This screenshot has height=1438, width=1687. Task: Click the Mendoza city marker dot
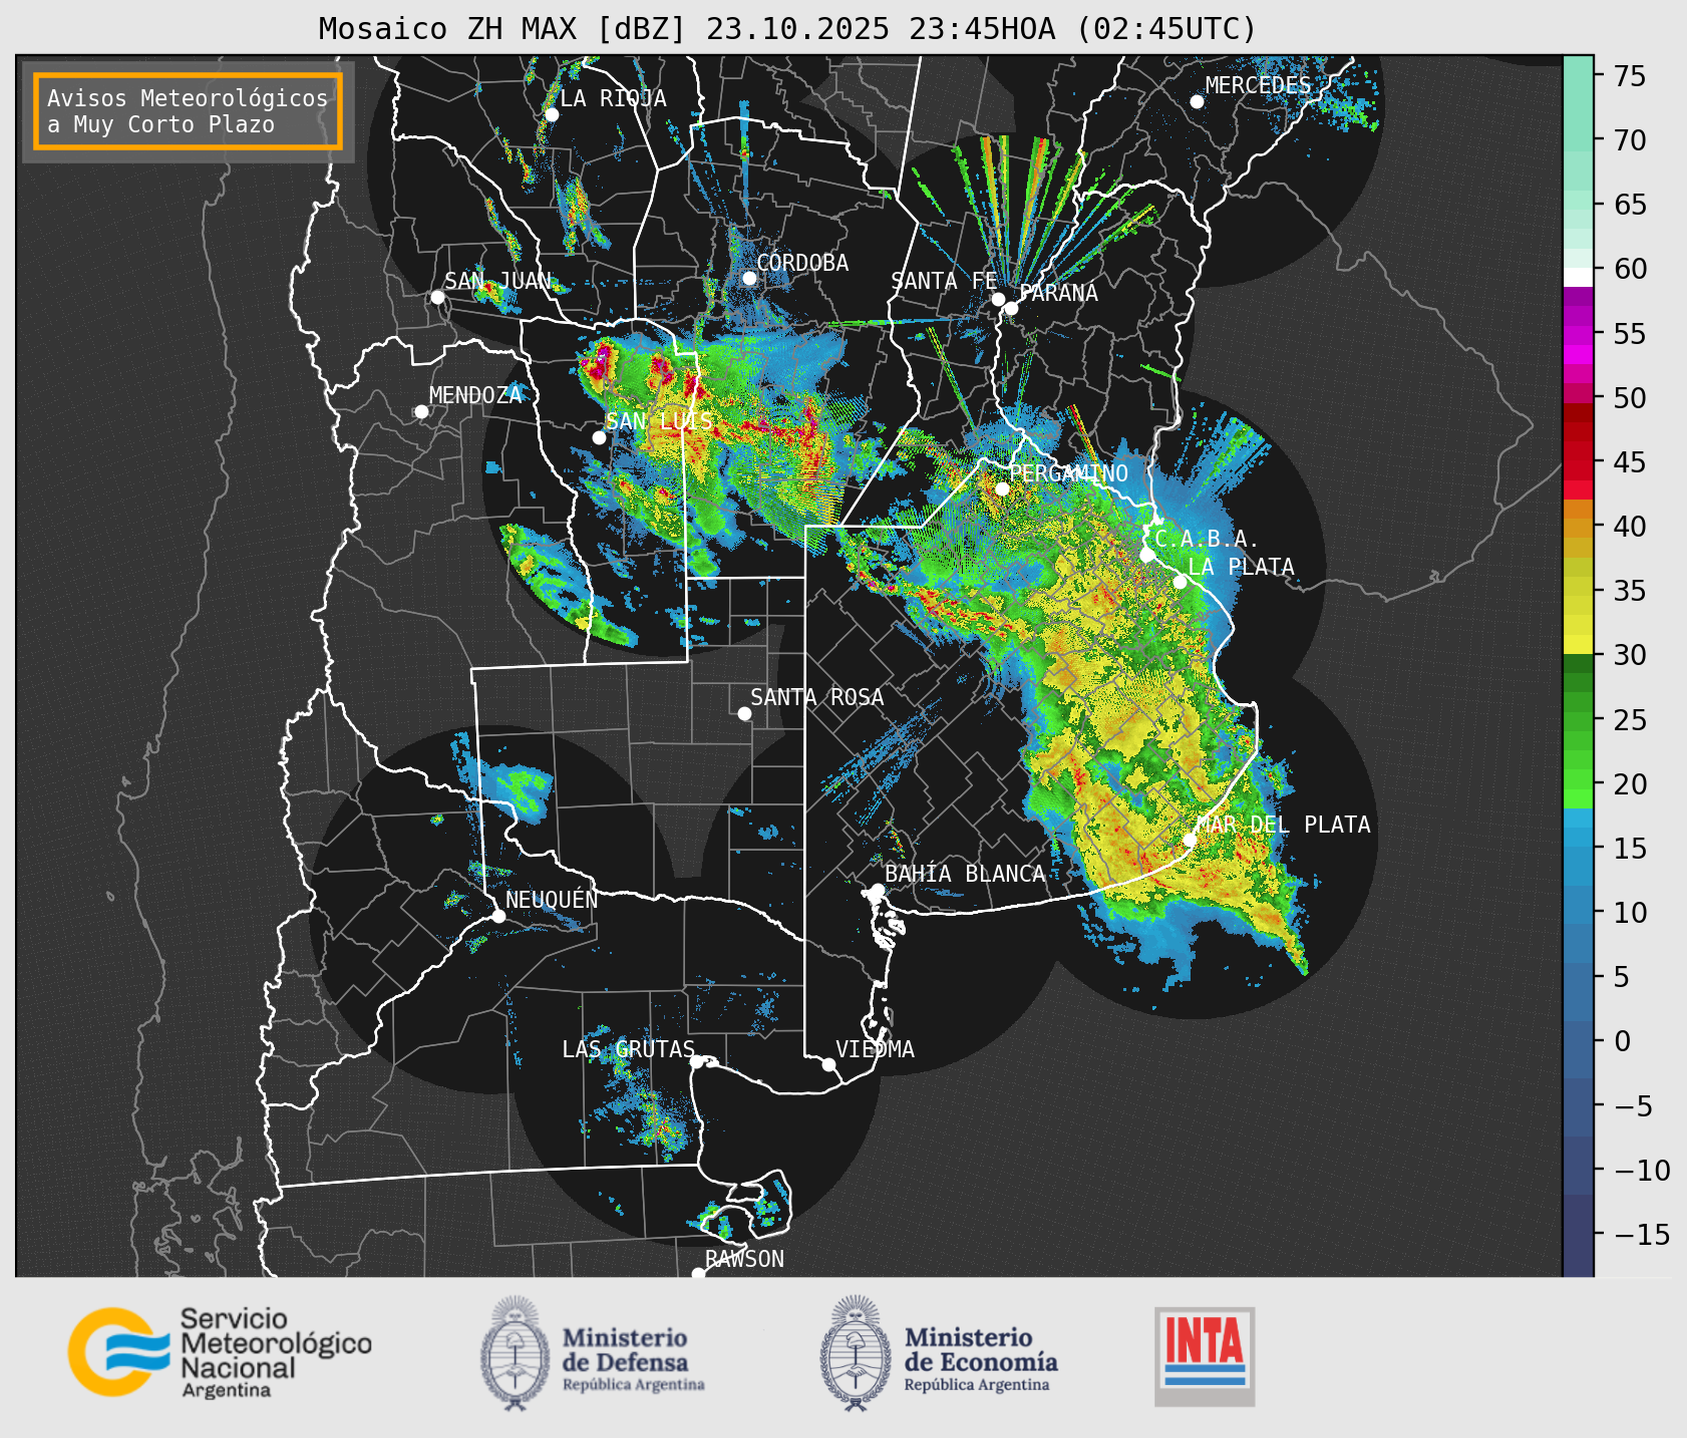pos(421,412)
